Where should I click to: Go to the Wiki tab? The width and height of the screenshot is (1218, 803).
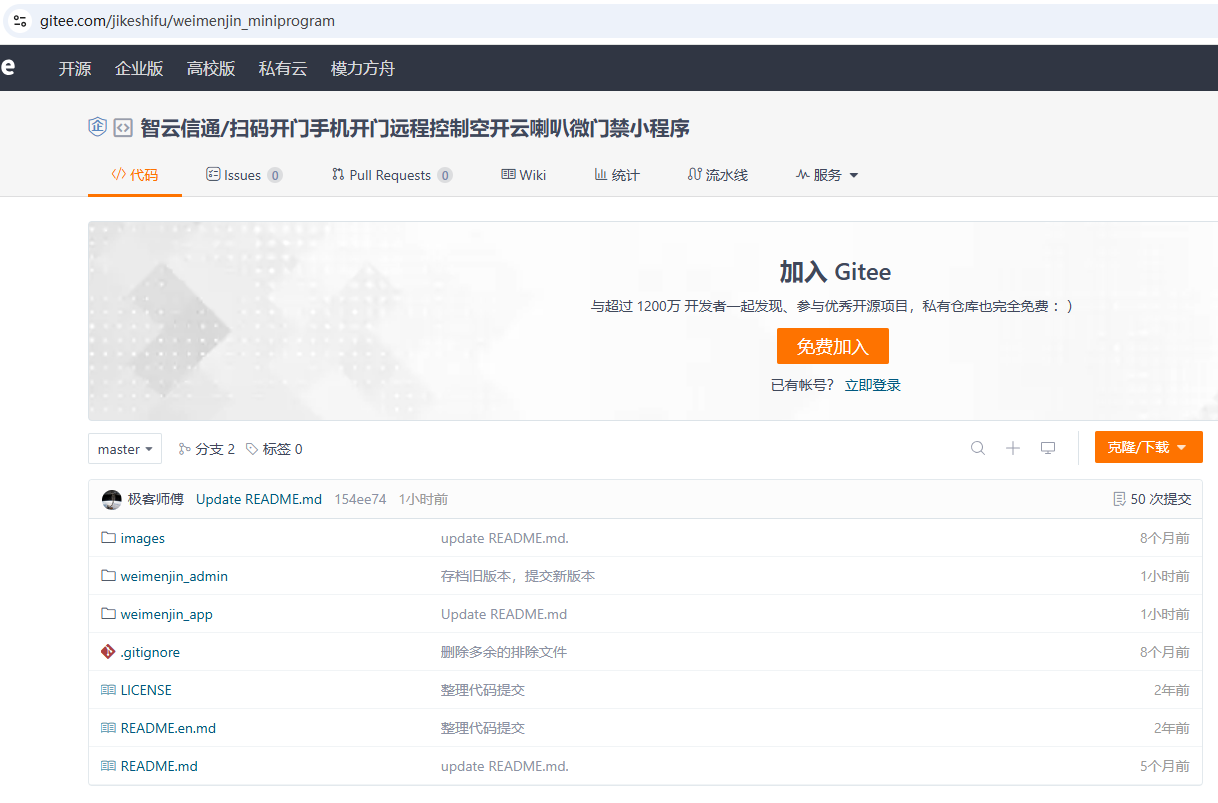(x=524, y=175)
